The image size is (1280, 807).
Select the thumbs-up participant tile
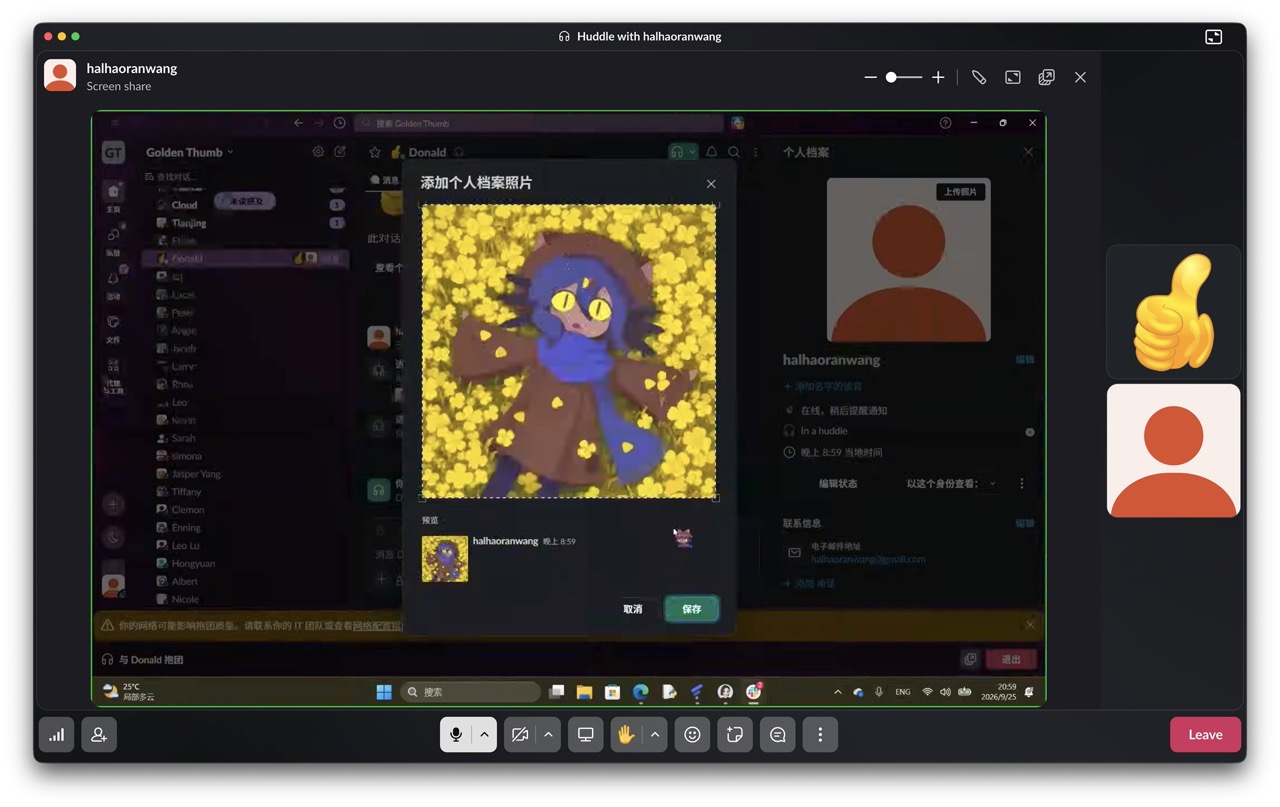click(x=1173, y=312)
